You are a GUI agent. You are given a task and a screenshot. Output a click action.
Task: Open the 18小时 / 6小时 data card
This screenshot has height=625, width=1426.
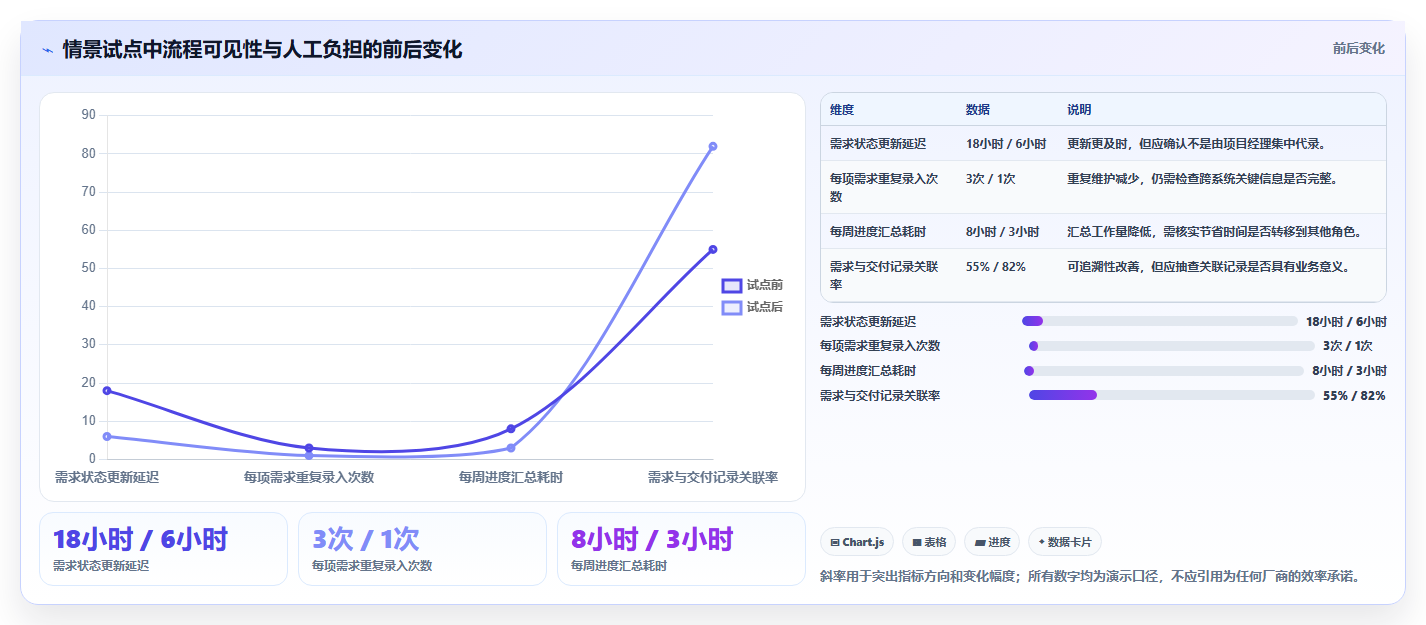tap(163, 549)
